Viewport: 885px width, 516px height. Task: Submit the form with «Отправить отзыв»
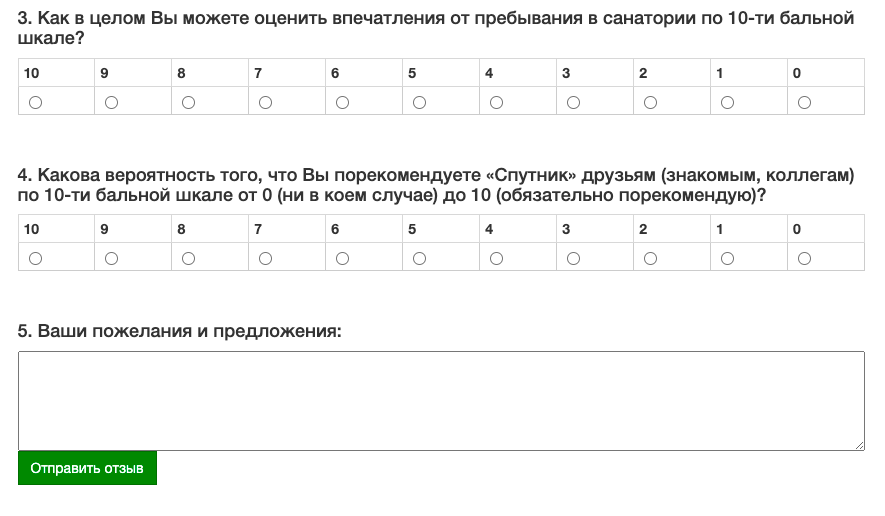point(87,468)
